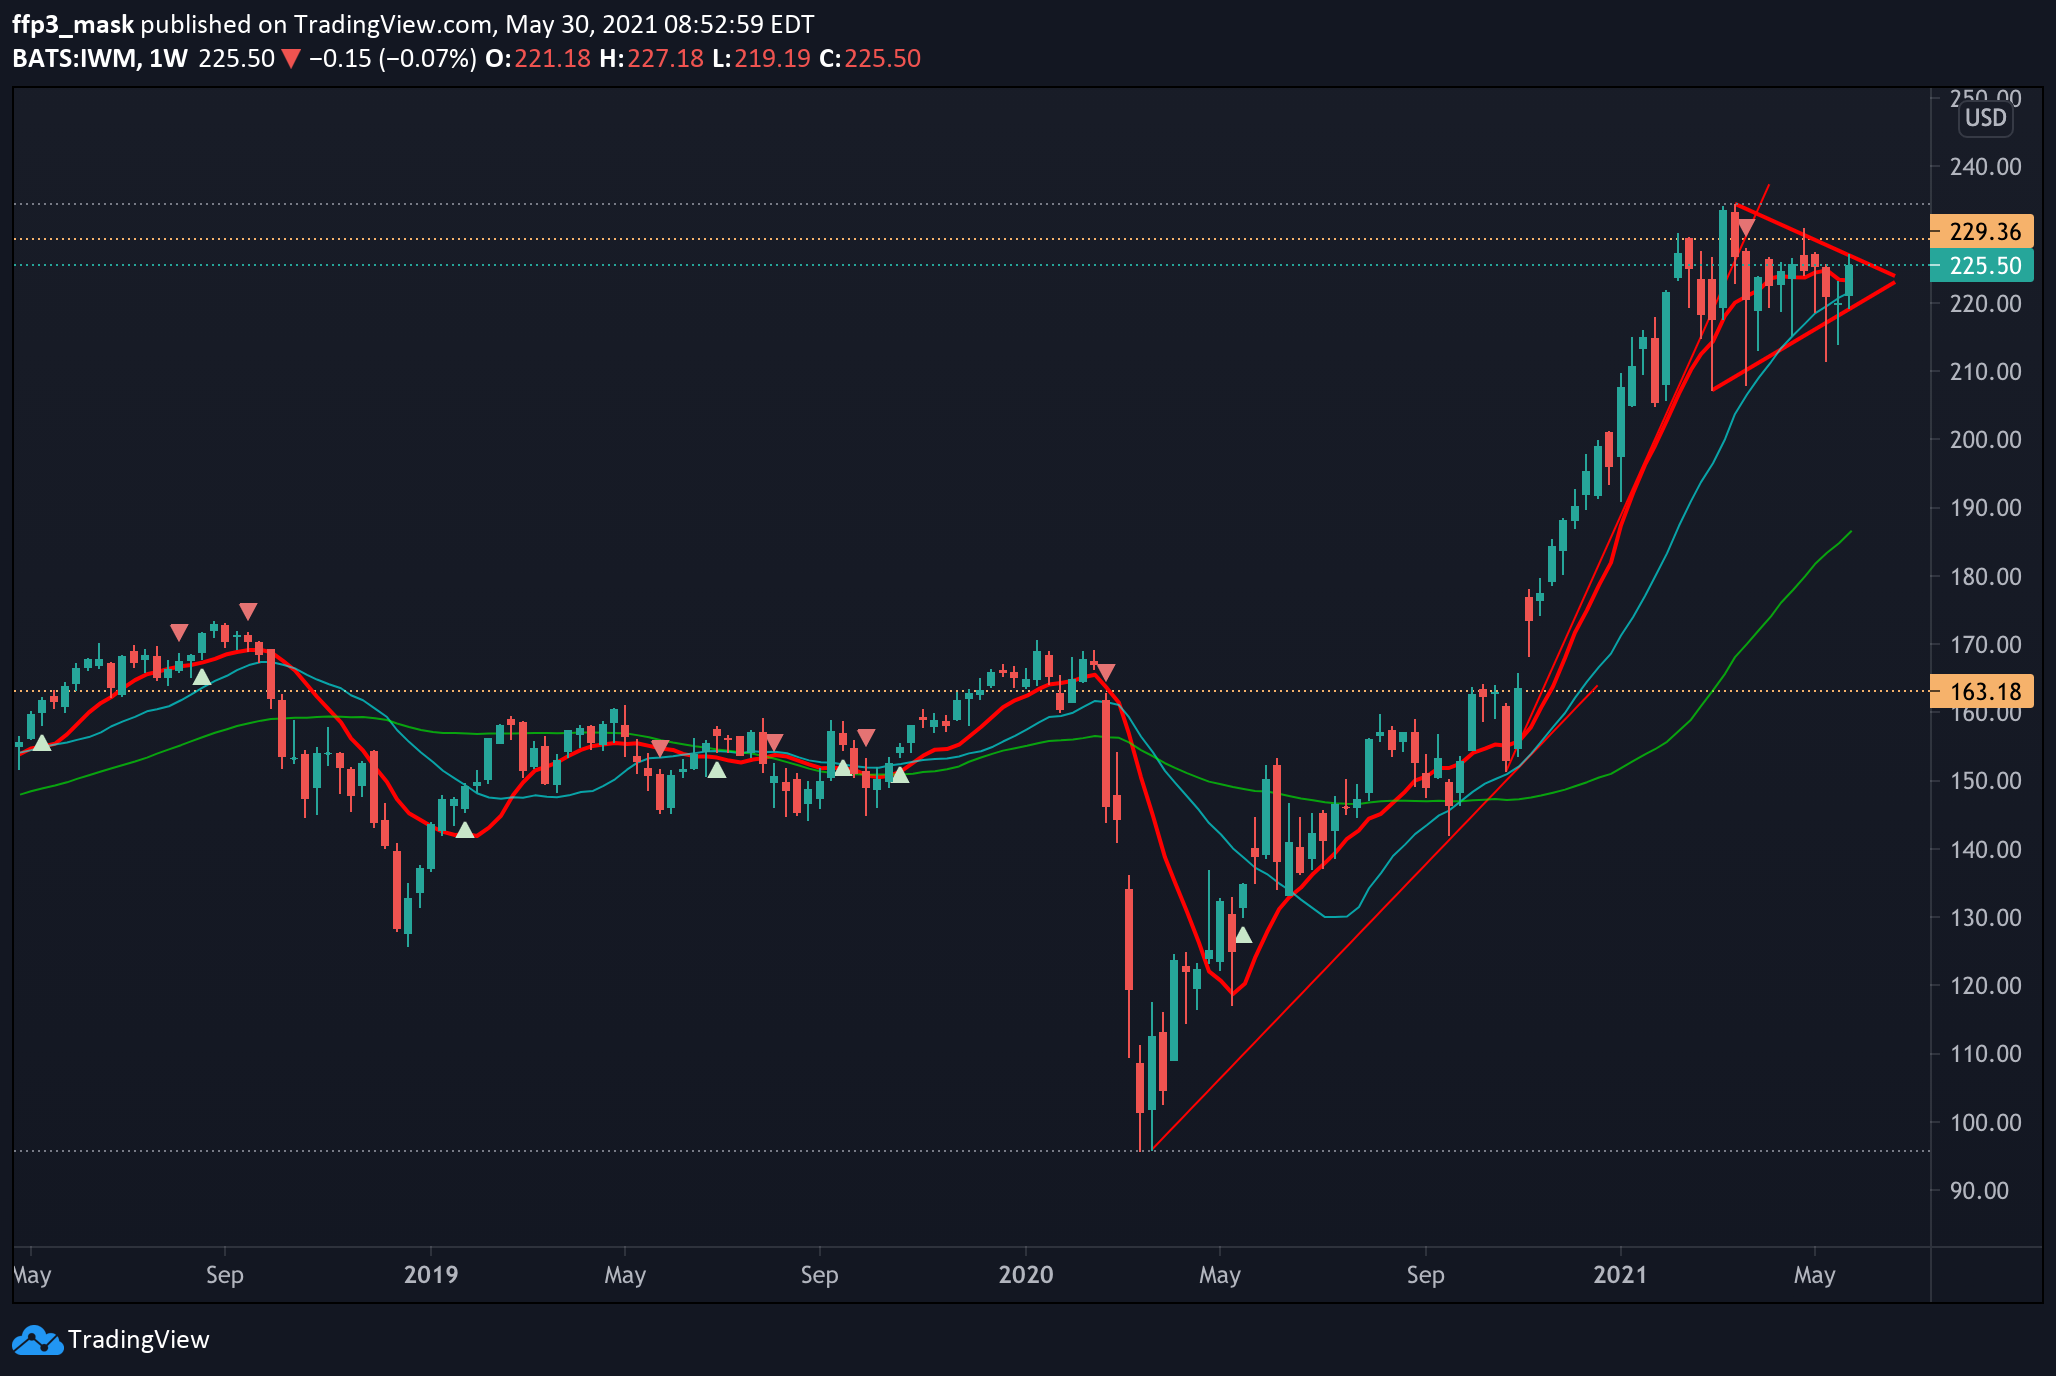Select the BATS:IWM symbol label
The height and width of the screenshot is (1376, 2056).
click(75, 59)
